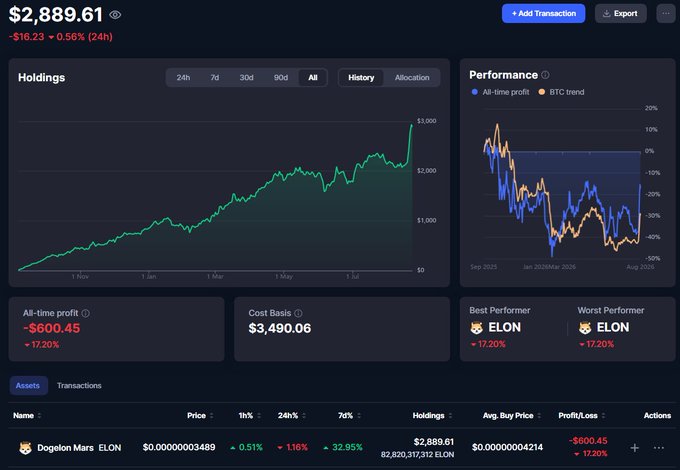The width and height of the screenshot is (680, 470).
Task: Add a transaction via ELON row plus icon
Action: coord(634,448)
